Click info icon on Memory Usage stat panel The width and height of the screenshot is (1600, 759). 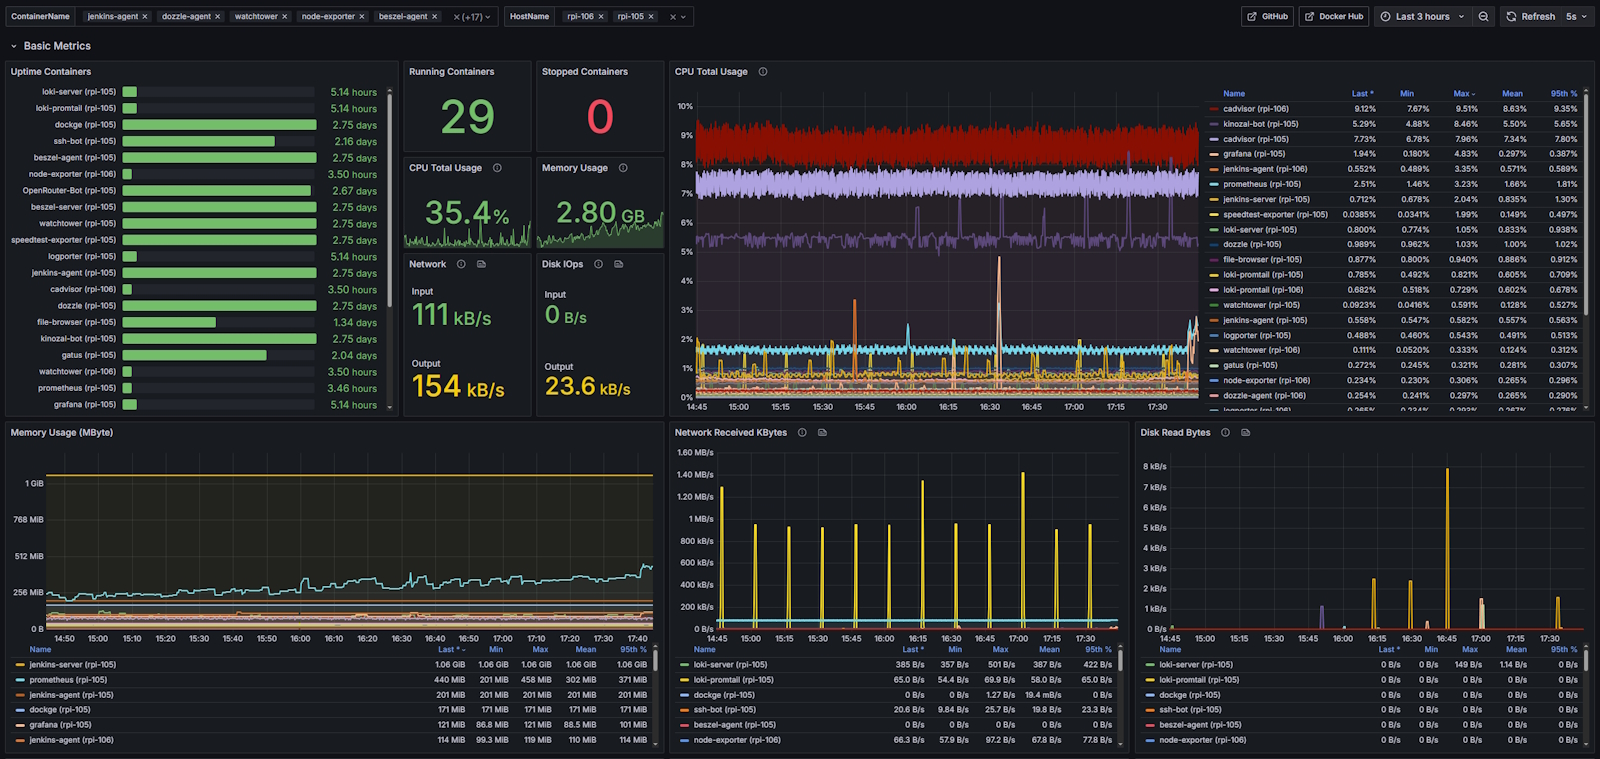click(623, 168)
